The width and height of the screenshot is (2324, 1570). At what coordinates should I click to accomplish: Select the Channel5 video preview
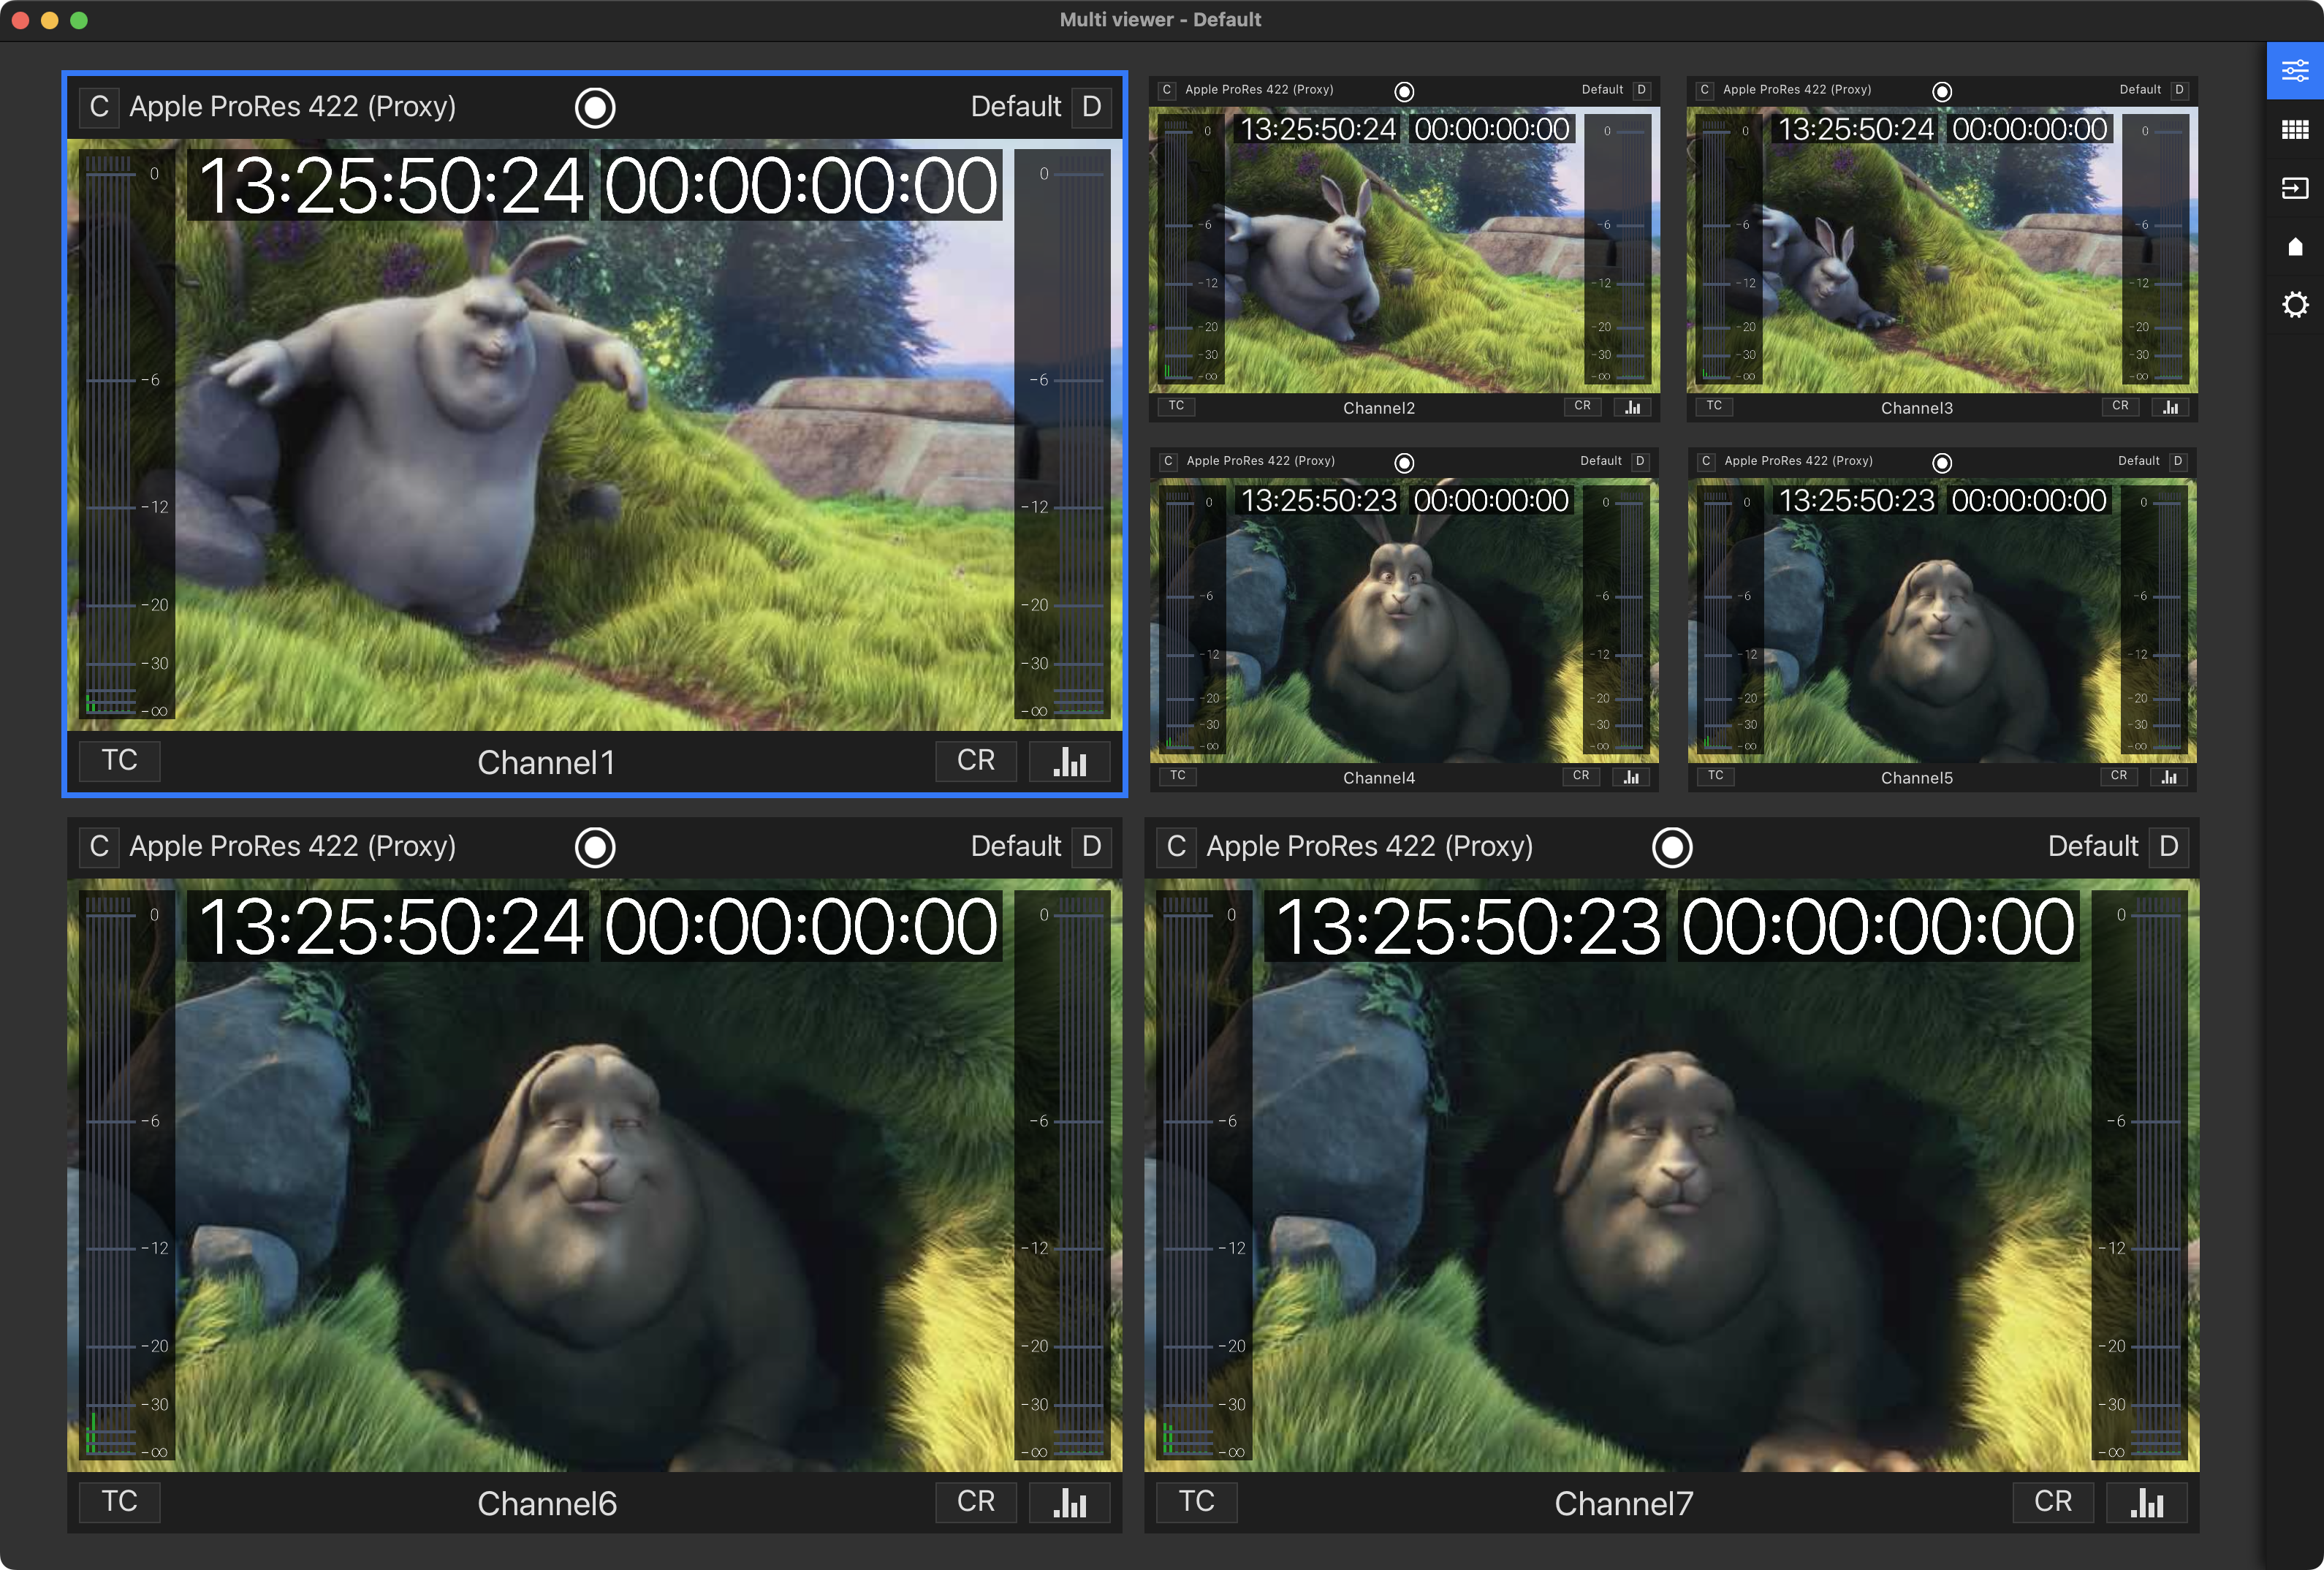1942,621
